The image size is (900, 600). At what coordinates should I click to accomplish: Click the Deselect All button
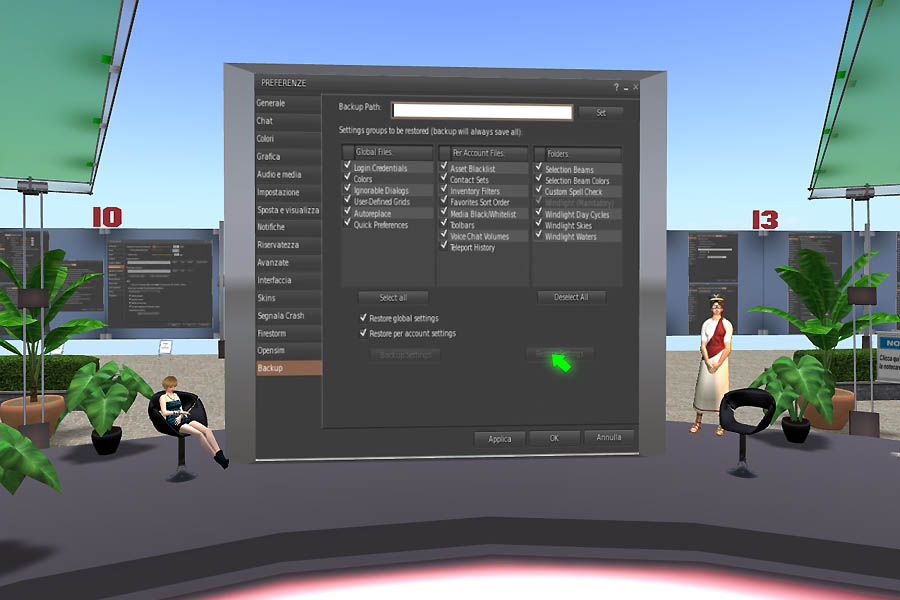[571, 297]
